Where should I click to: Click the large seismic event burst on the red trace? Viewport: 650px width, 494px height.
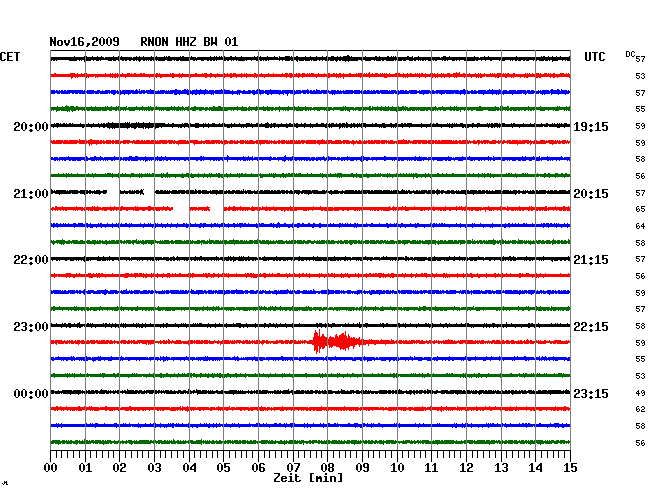pyautogui.click(x=336, y=341)
